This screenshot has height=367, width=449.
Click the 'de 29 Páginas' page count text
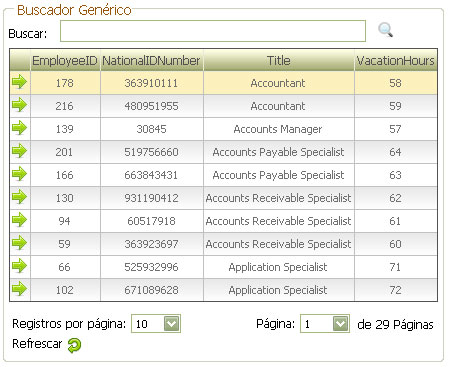point(395,324)
